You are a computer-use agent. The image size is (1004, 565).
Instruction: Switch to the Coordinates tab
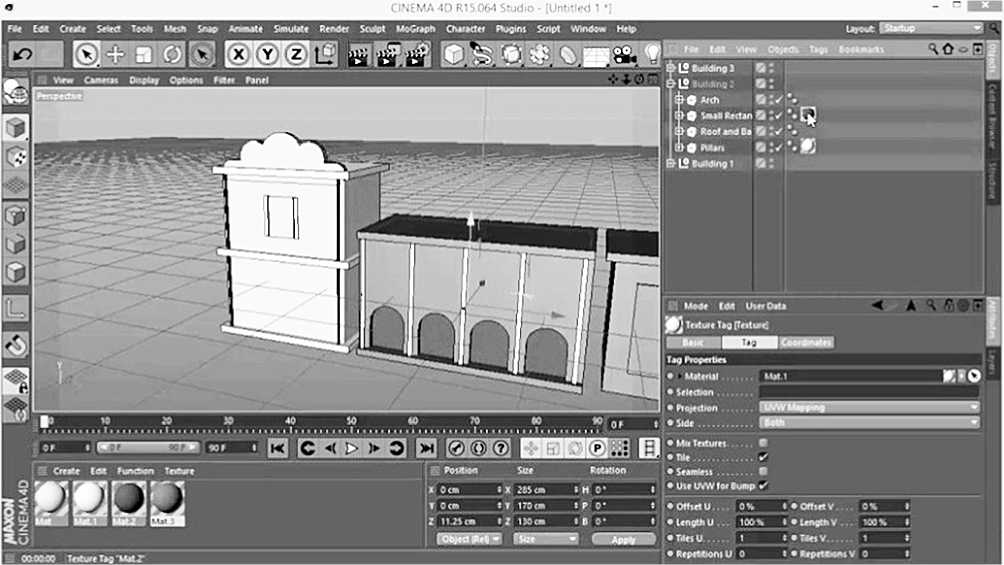806,343
